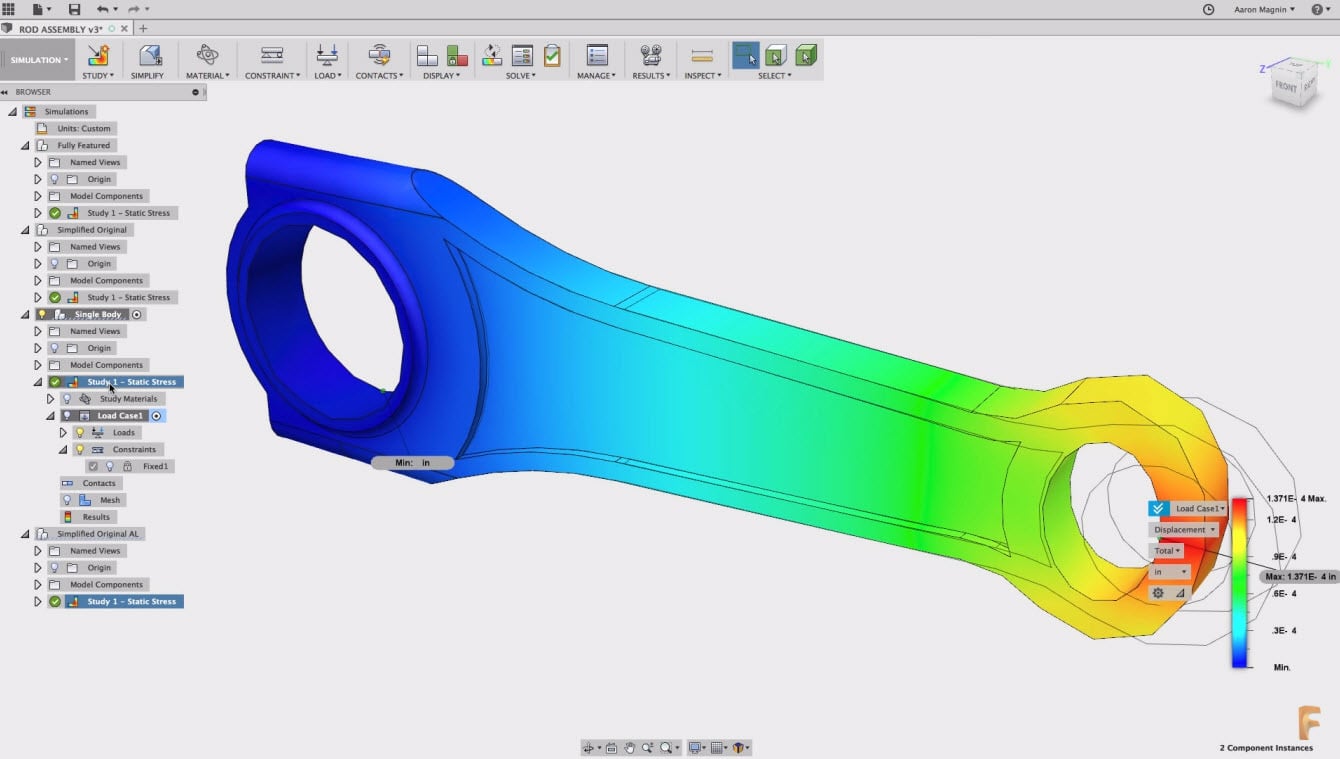Viewport: 1340px width, 759px height.
Task: Open the Load Case1 legend dropdown
Action: [x=1199, y=509]
